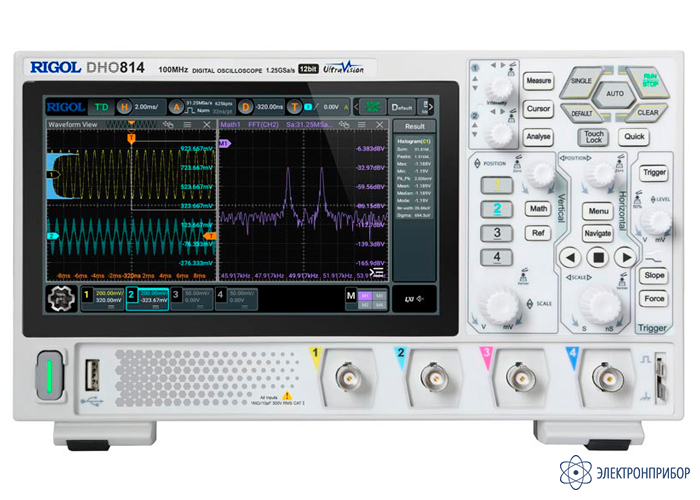Tap the orange T trigger settings icon
Image resolution: width=700 pixels, height=500 pixels.
[x=294, y=107]
